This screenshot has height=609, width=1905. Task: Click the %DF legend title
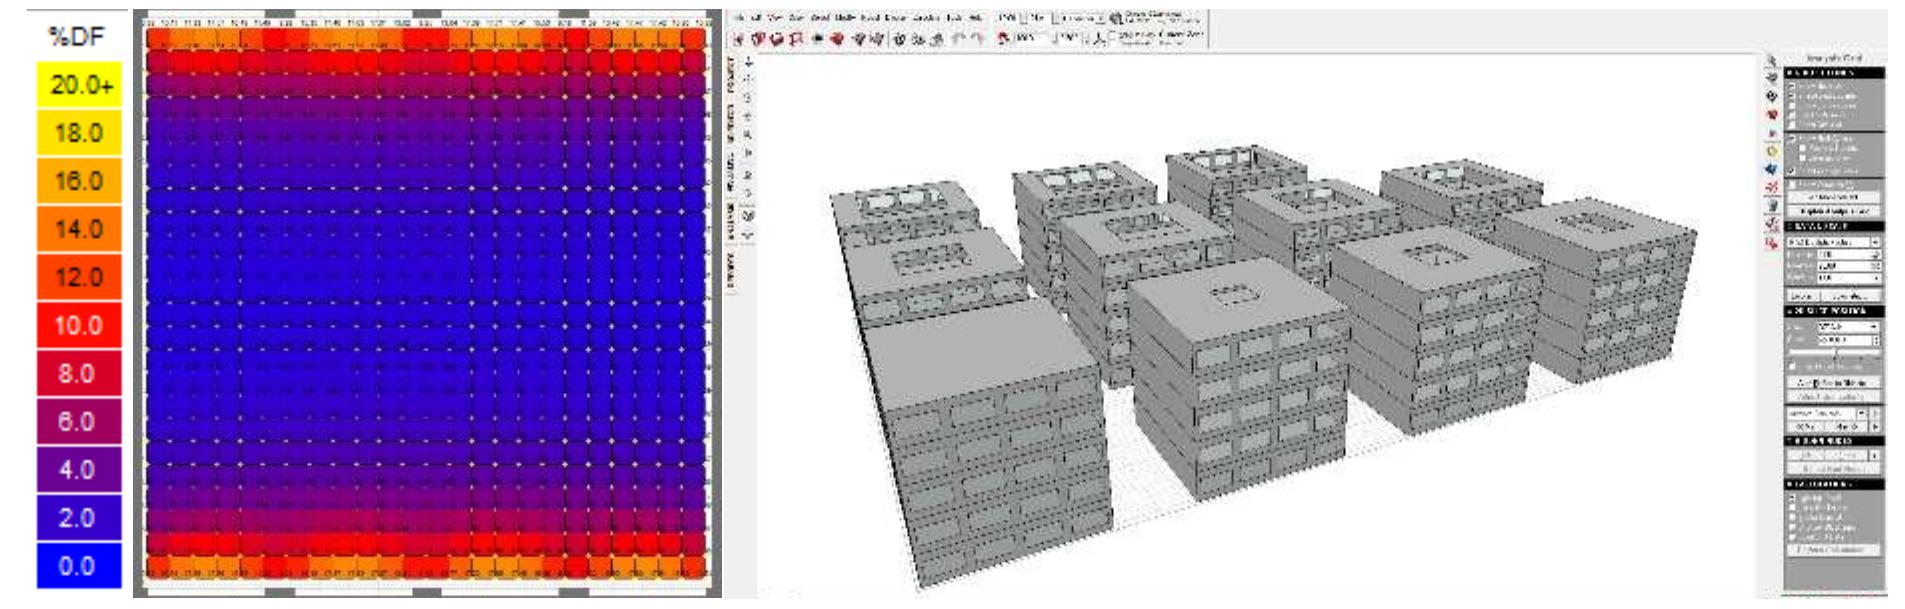pyautogui.click(x=76, y=37)
